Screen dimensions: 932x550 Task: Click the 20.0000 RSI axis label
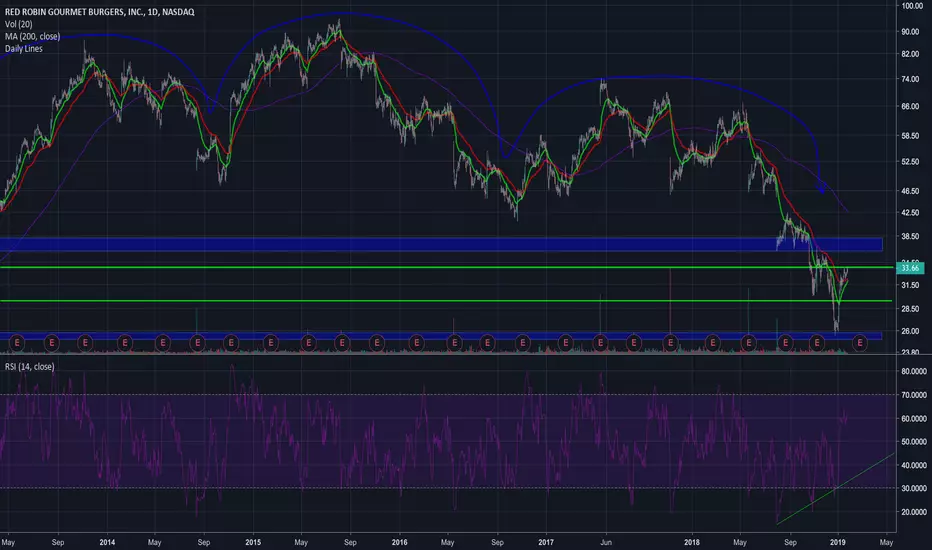pyautogui.click(x=914, y=512)
